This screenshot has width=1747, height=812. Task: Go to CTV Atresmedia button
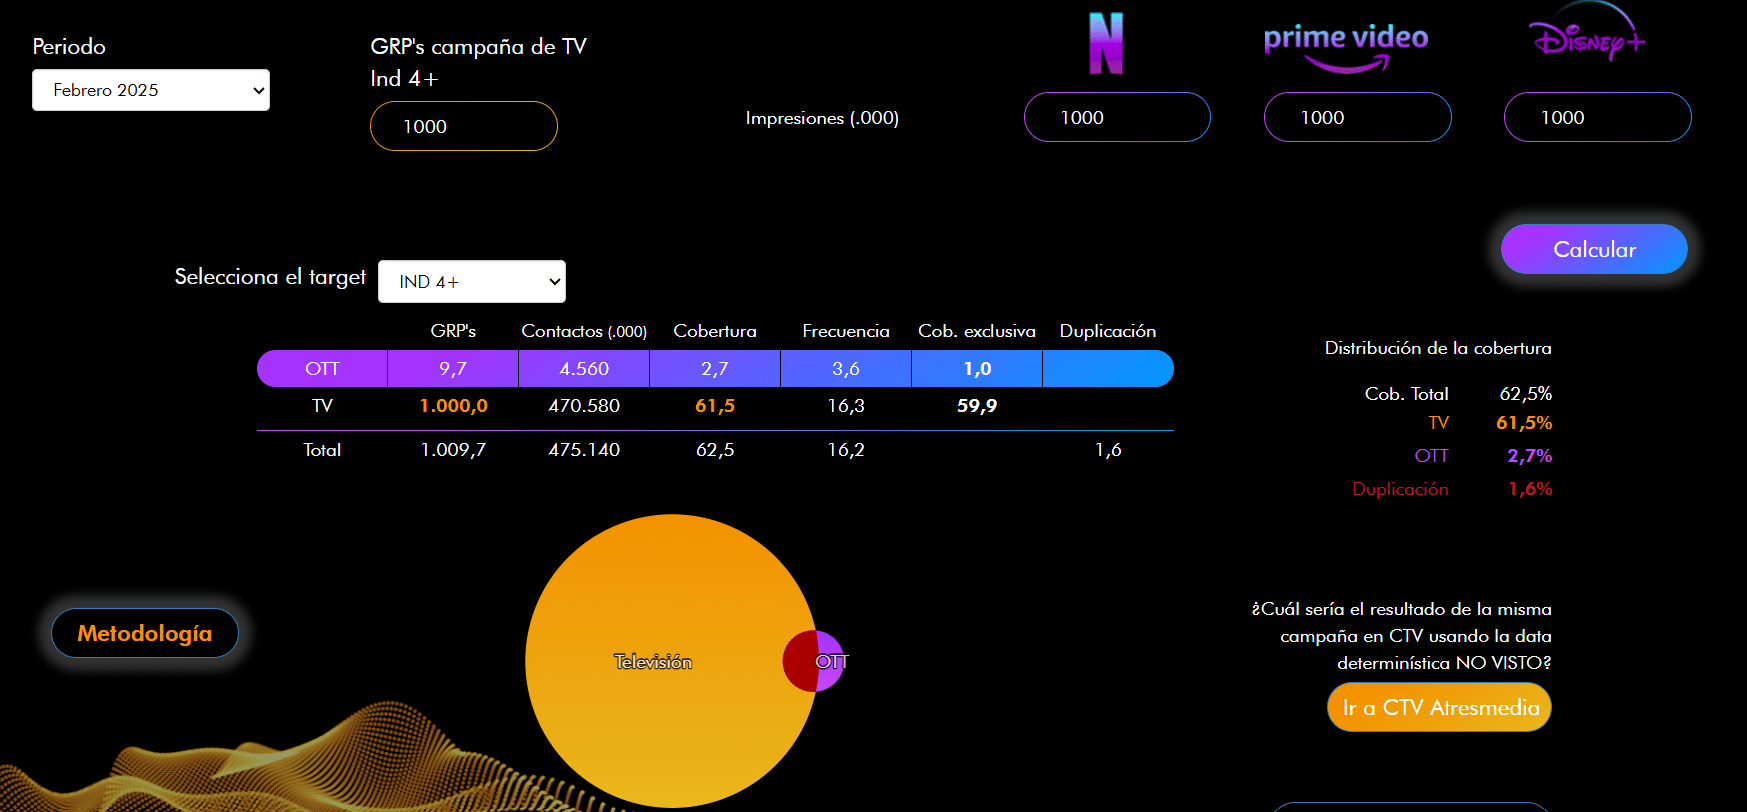(x=1440, y=707)
